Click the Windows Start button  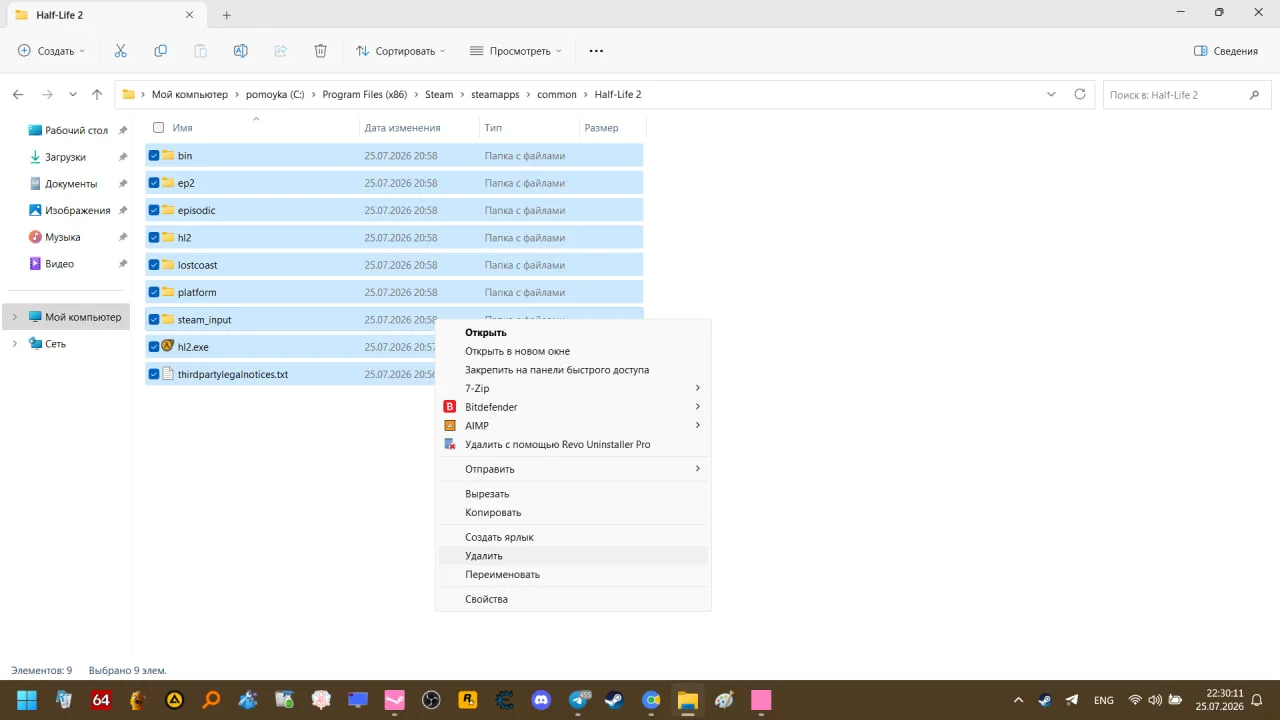click(27, 700)
